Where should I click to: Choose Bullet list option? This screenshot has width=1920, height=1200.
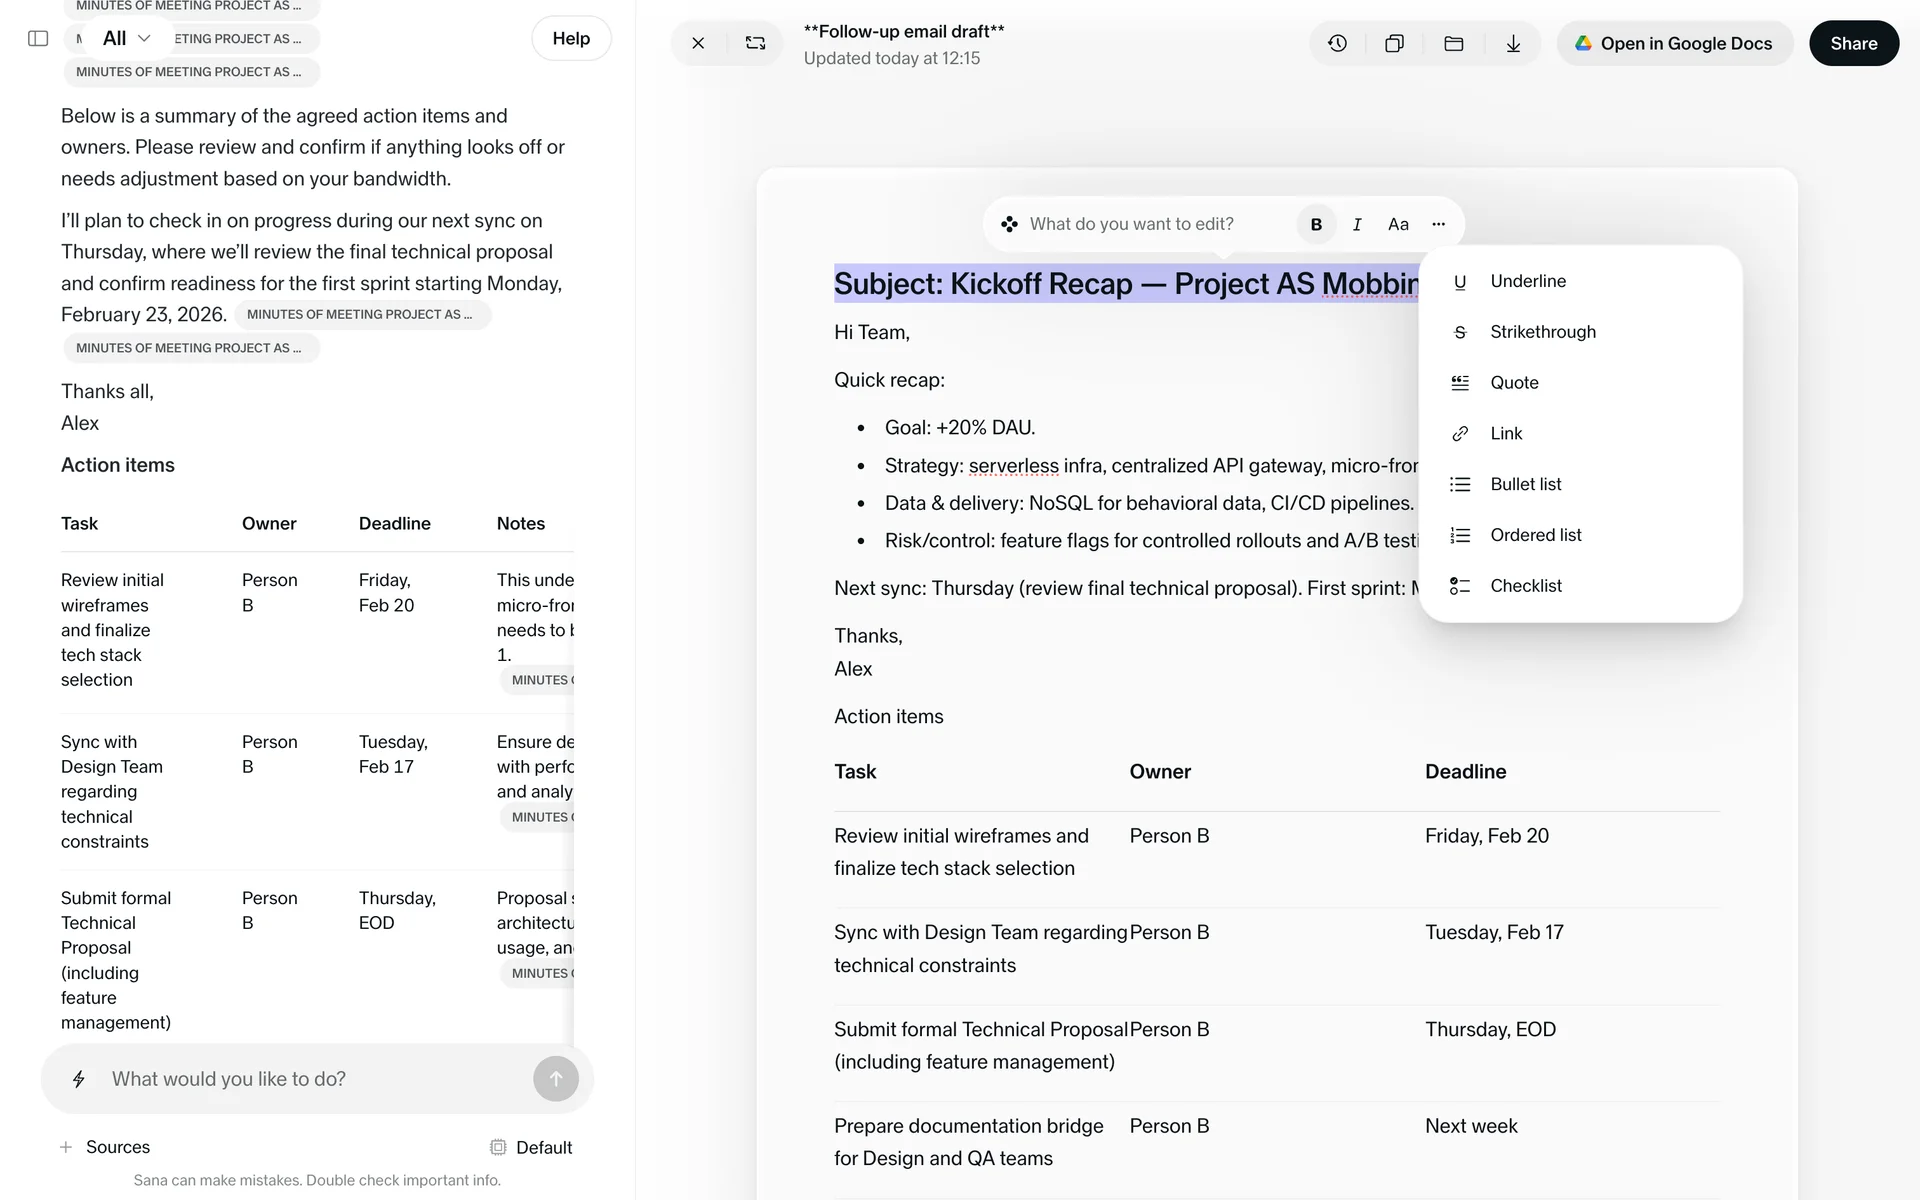point(1525,484)
